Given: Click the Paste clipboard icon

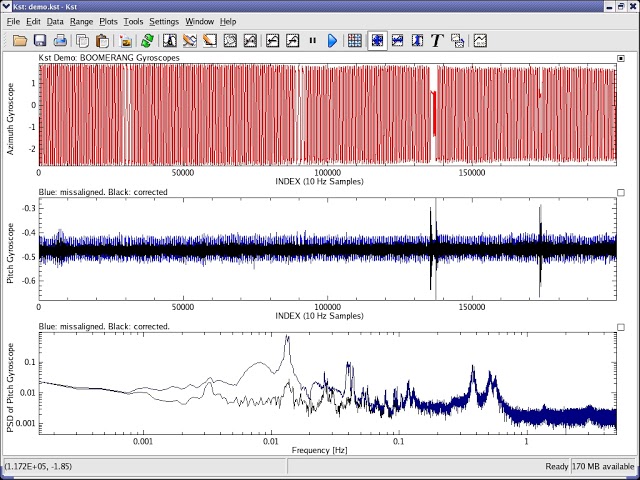Looking at the screenshot, I should click(102, 40).
